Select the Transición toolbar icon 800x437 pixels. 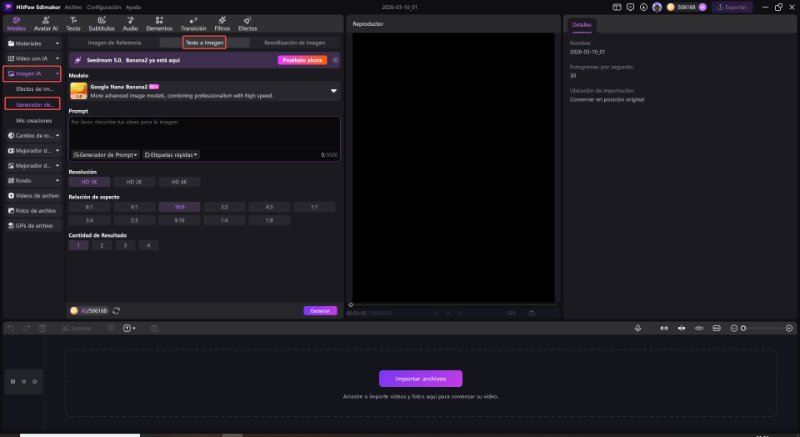point(193,24)
